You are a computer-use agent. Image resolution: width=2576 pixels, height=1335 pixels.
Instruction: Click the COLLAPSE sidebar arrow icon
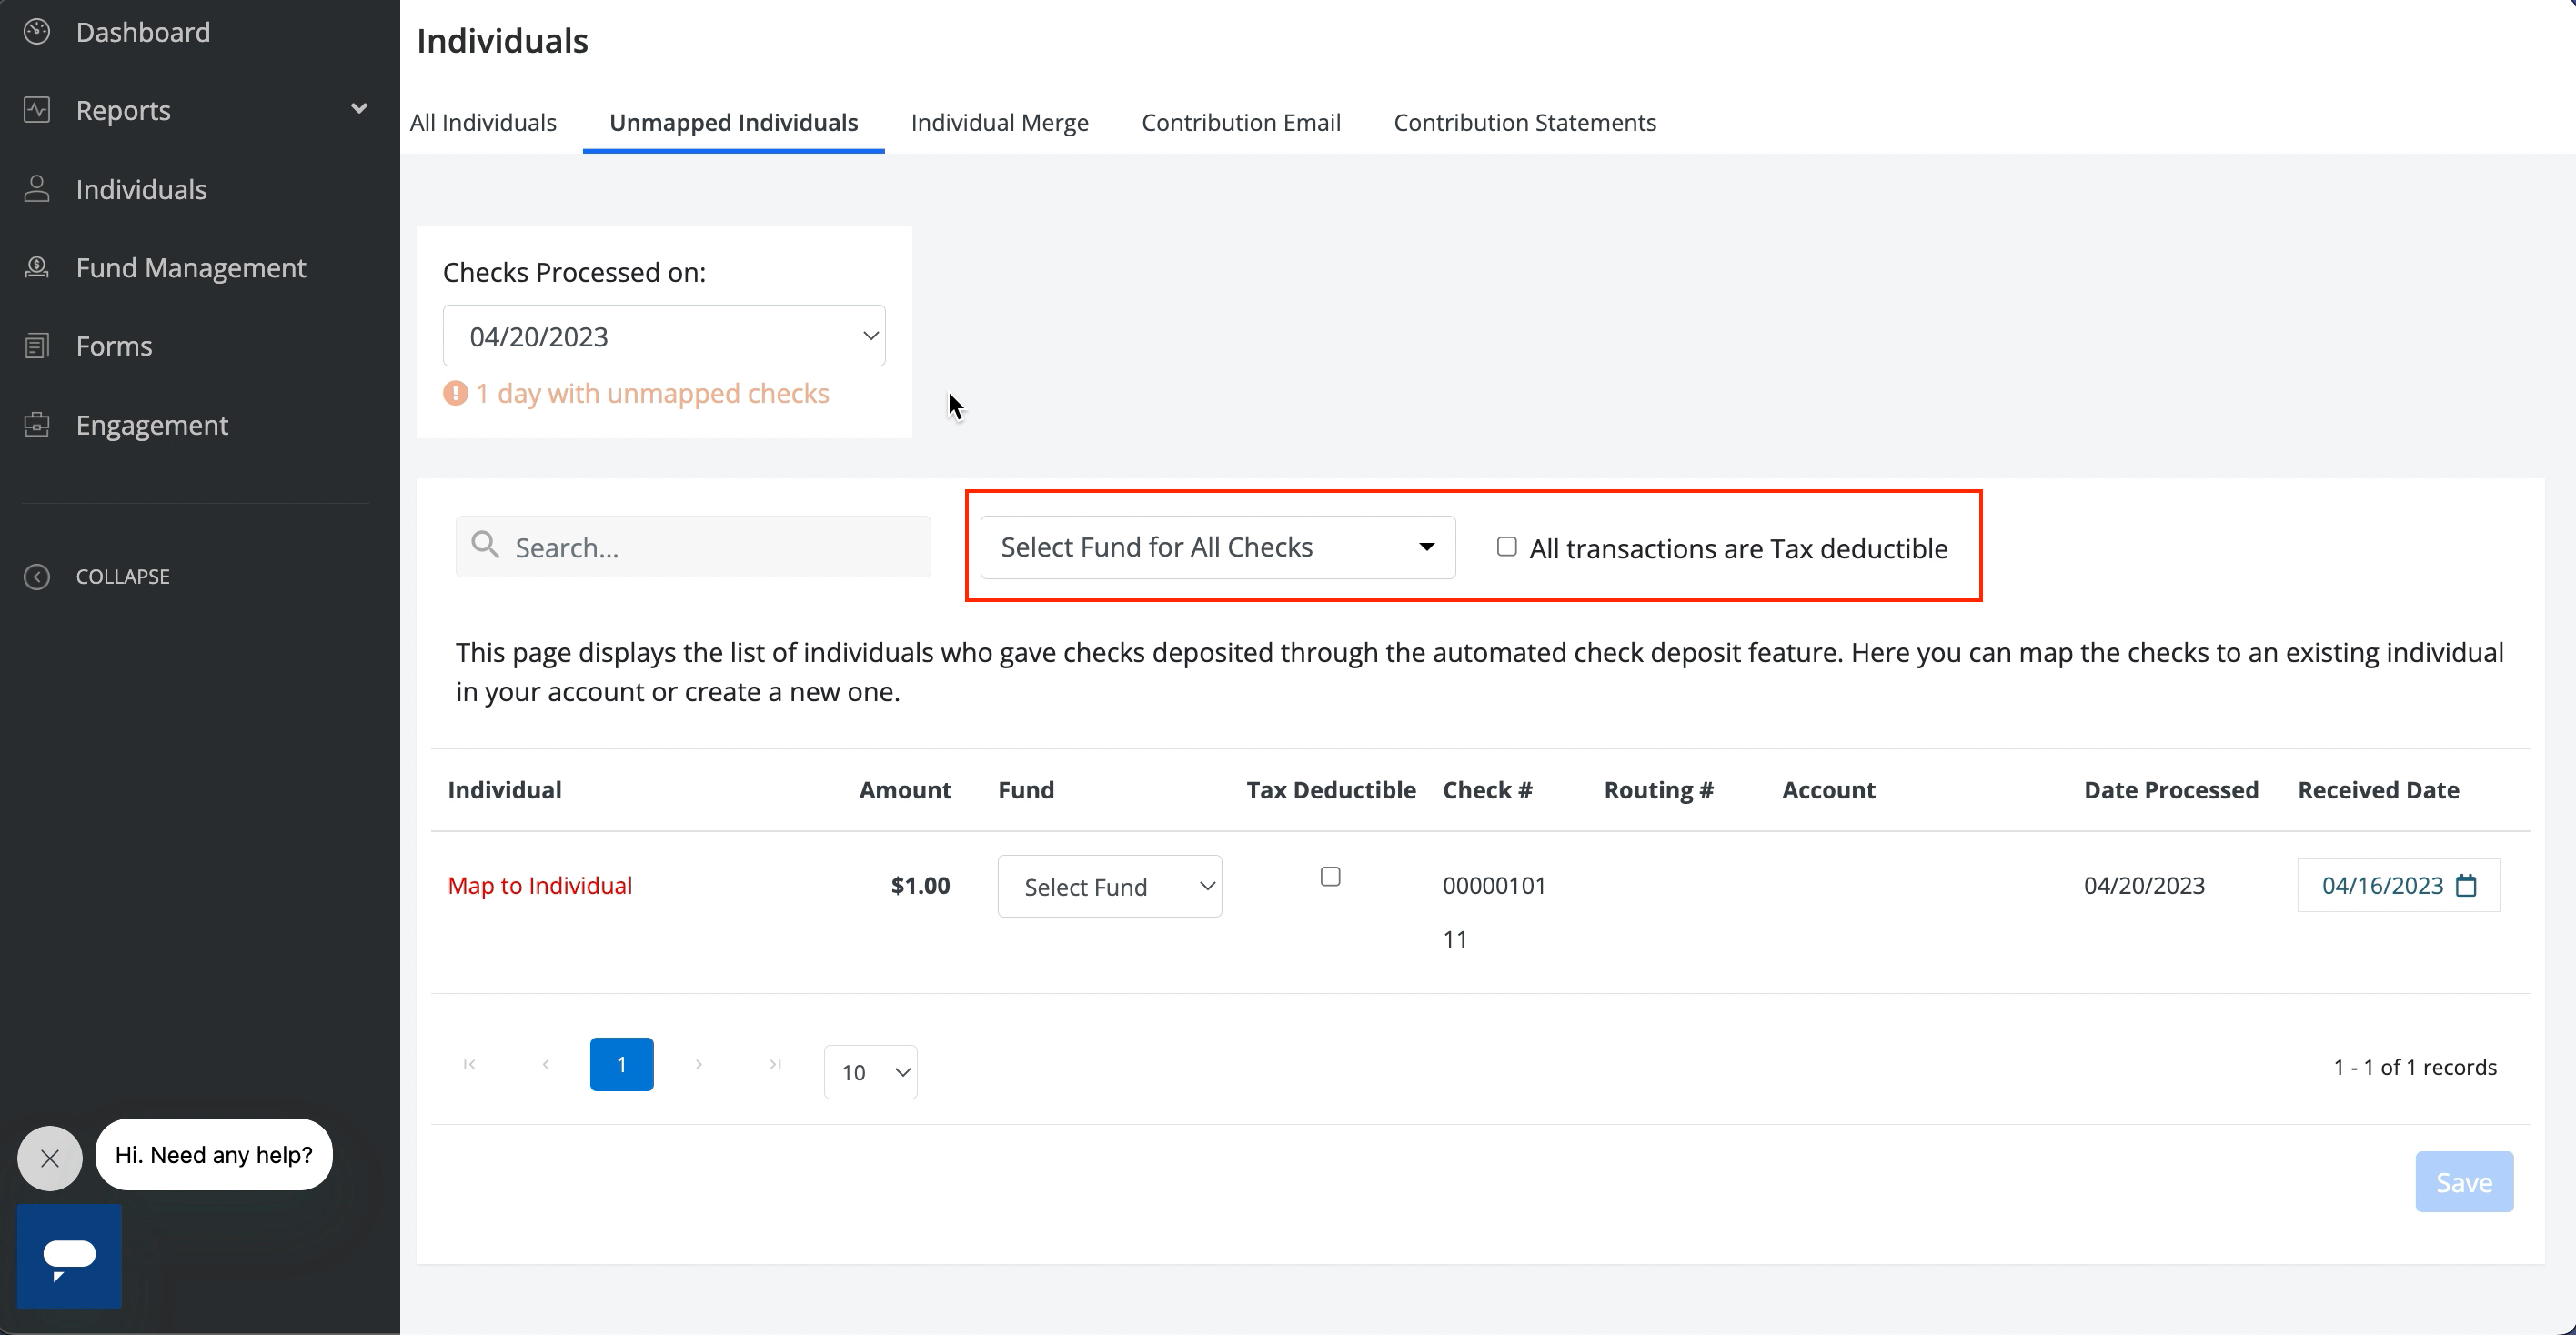point(37,577)
